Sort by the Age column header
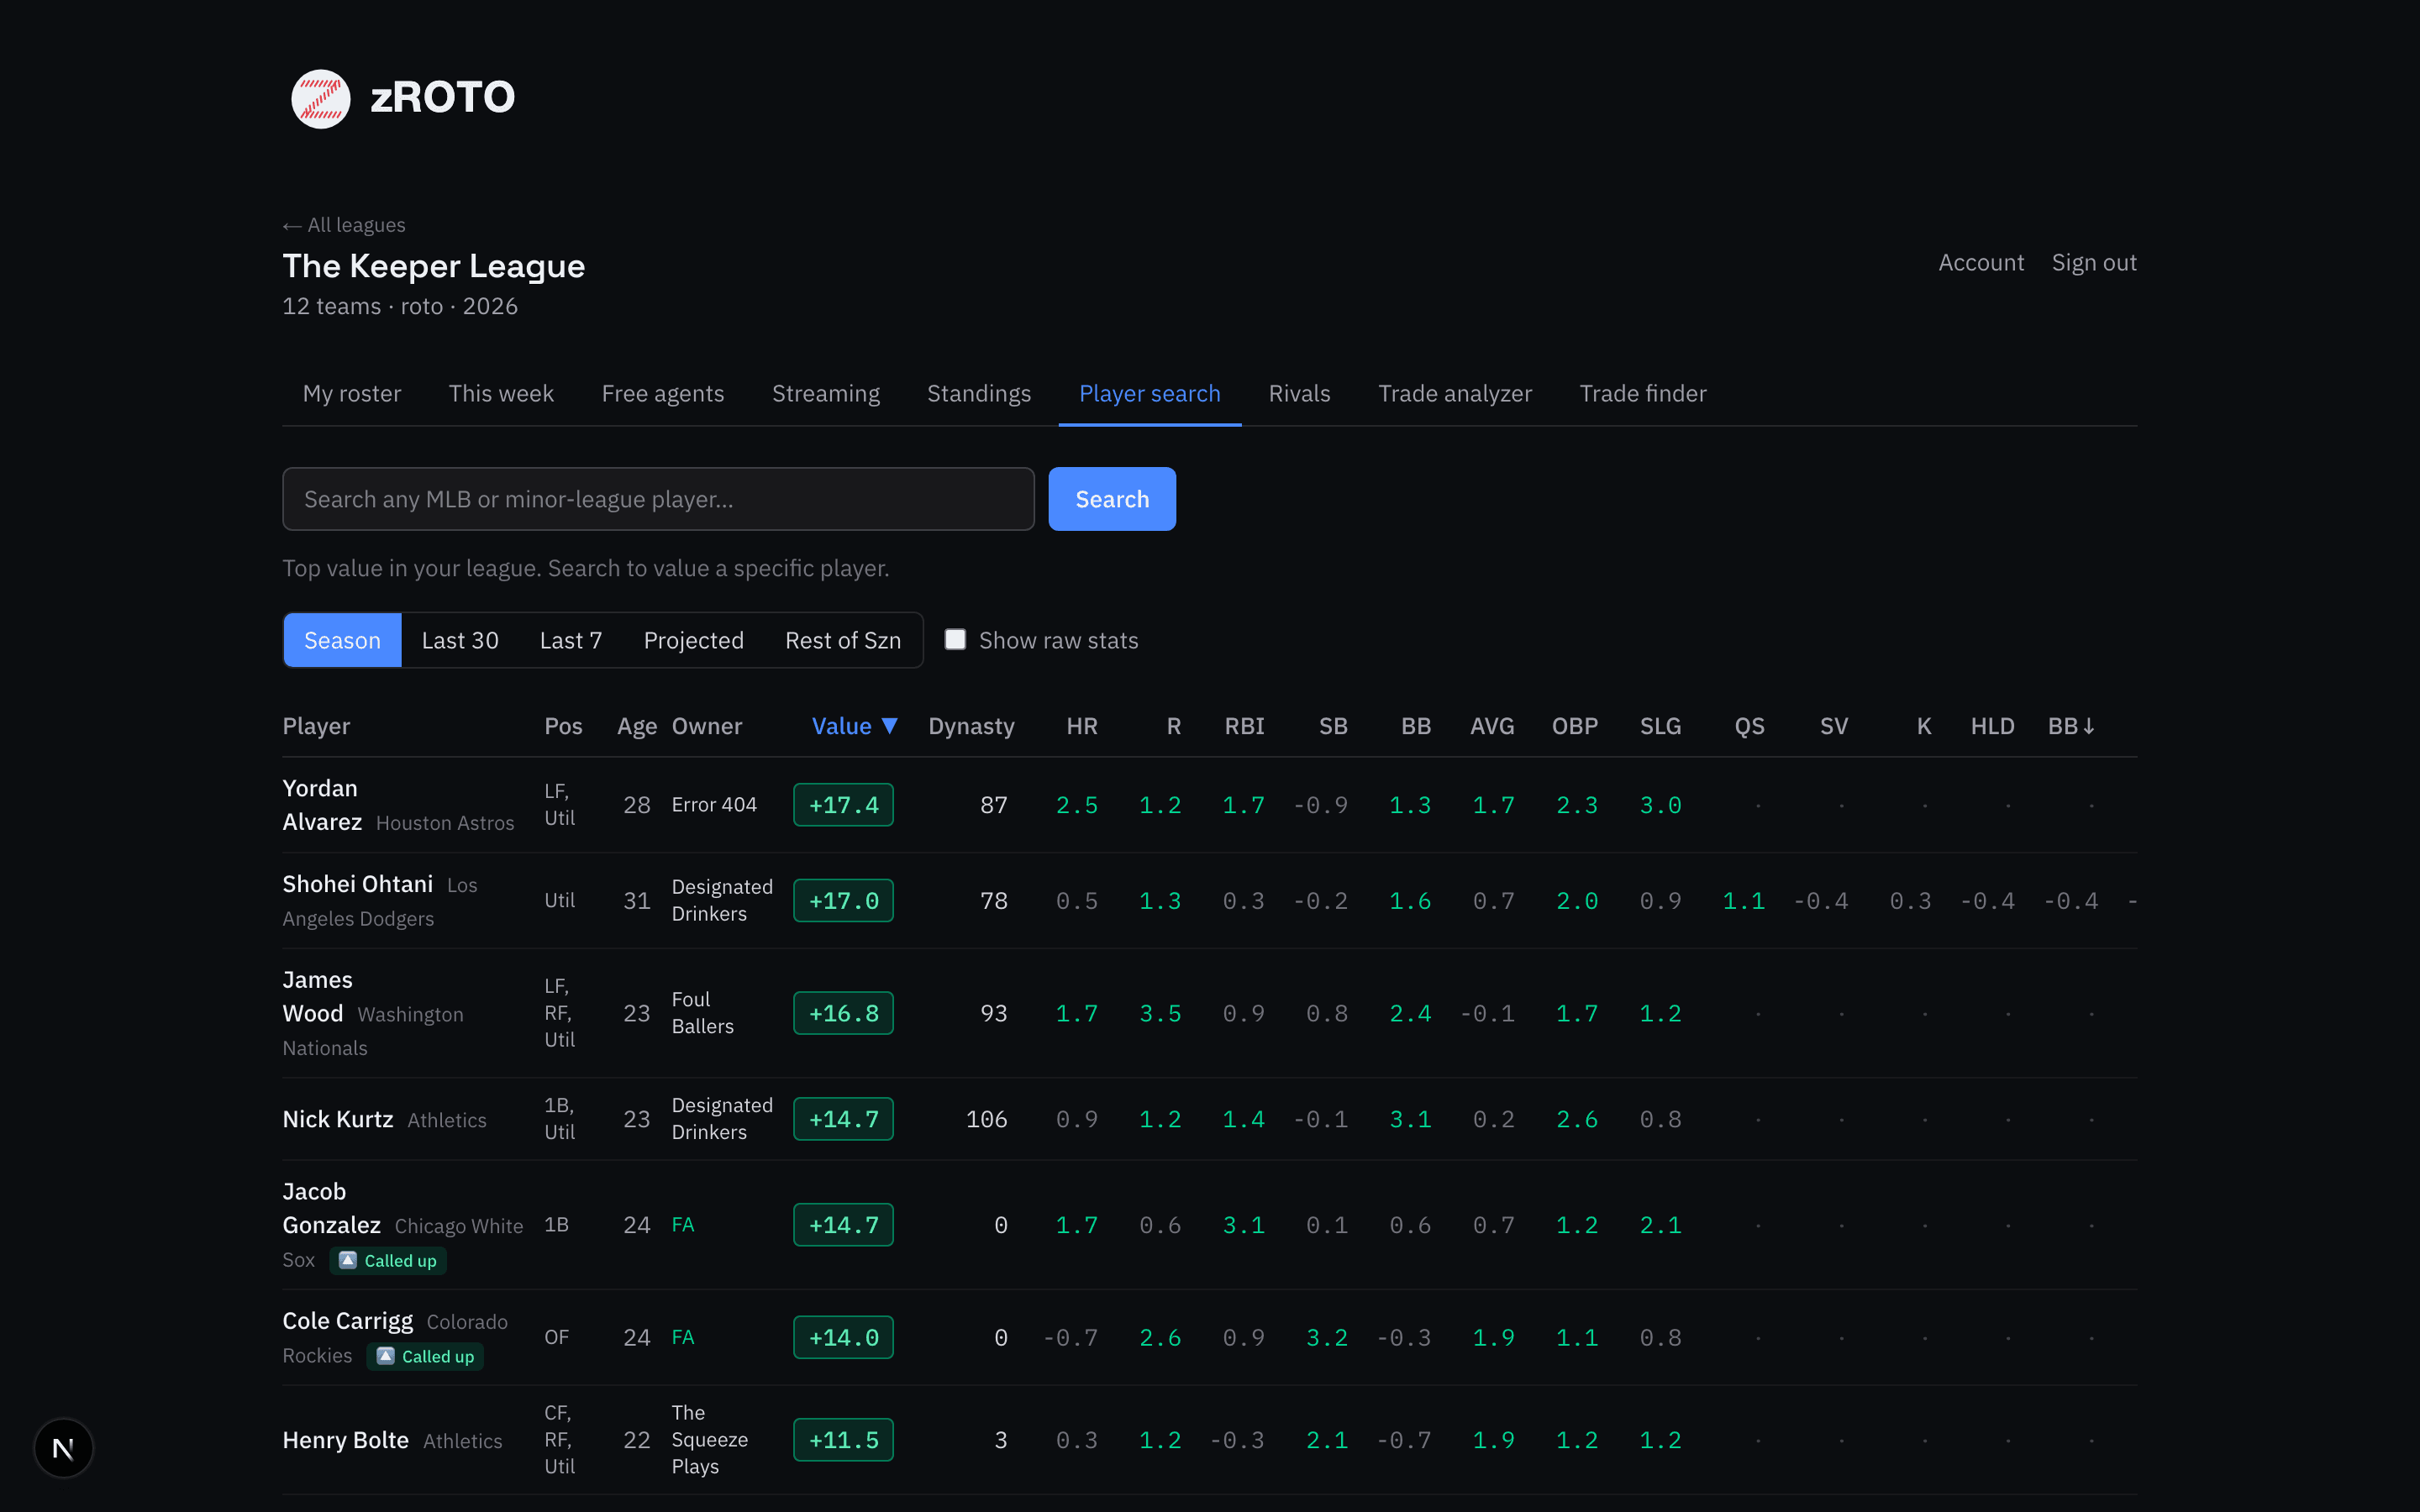Viewport: 2420px width, 1512px height. click(x=637, y=726)
